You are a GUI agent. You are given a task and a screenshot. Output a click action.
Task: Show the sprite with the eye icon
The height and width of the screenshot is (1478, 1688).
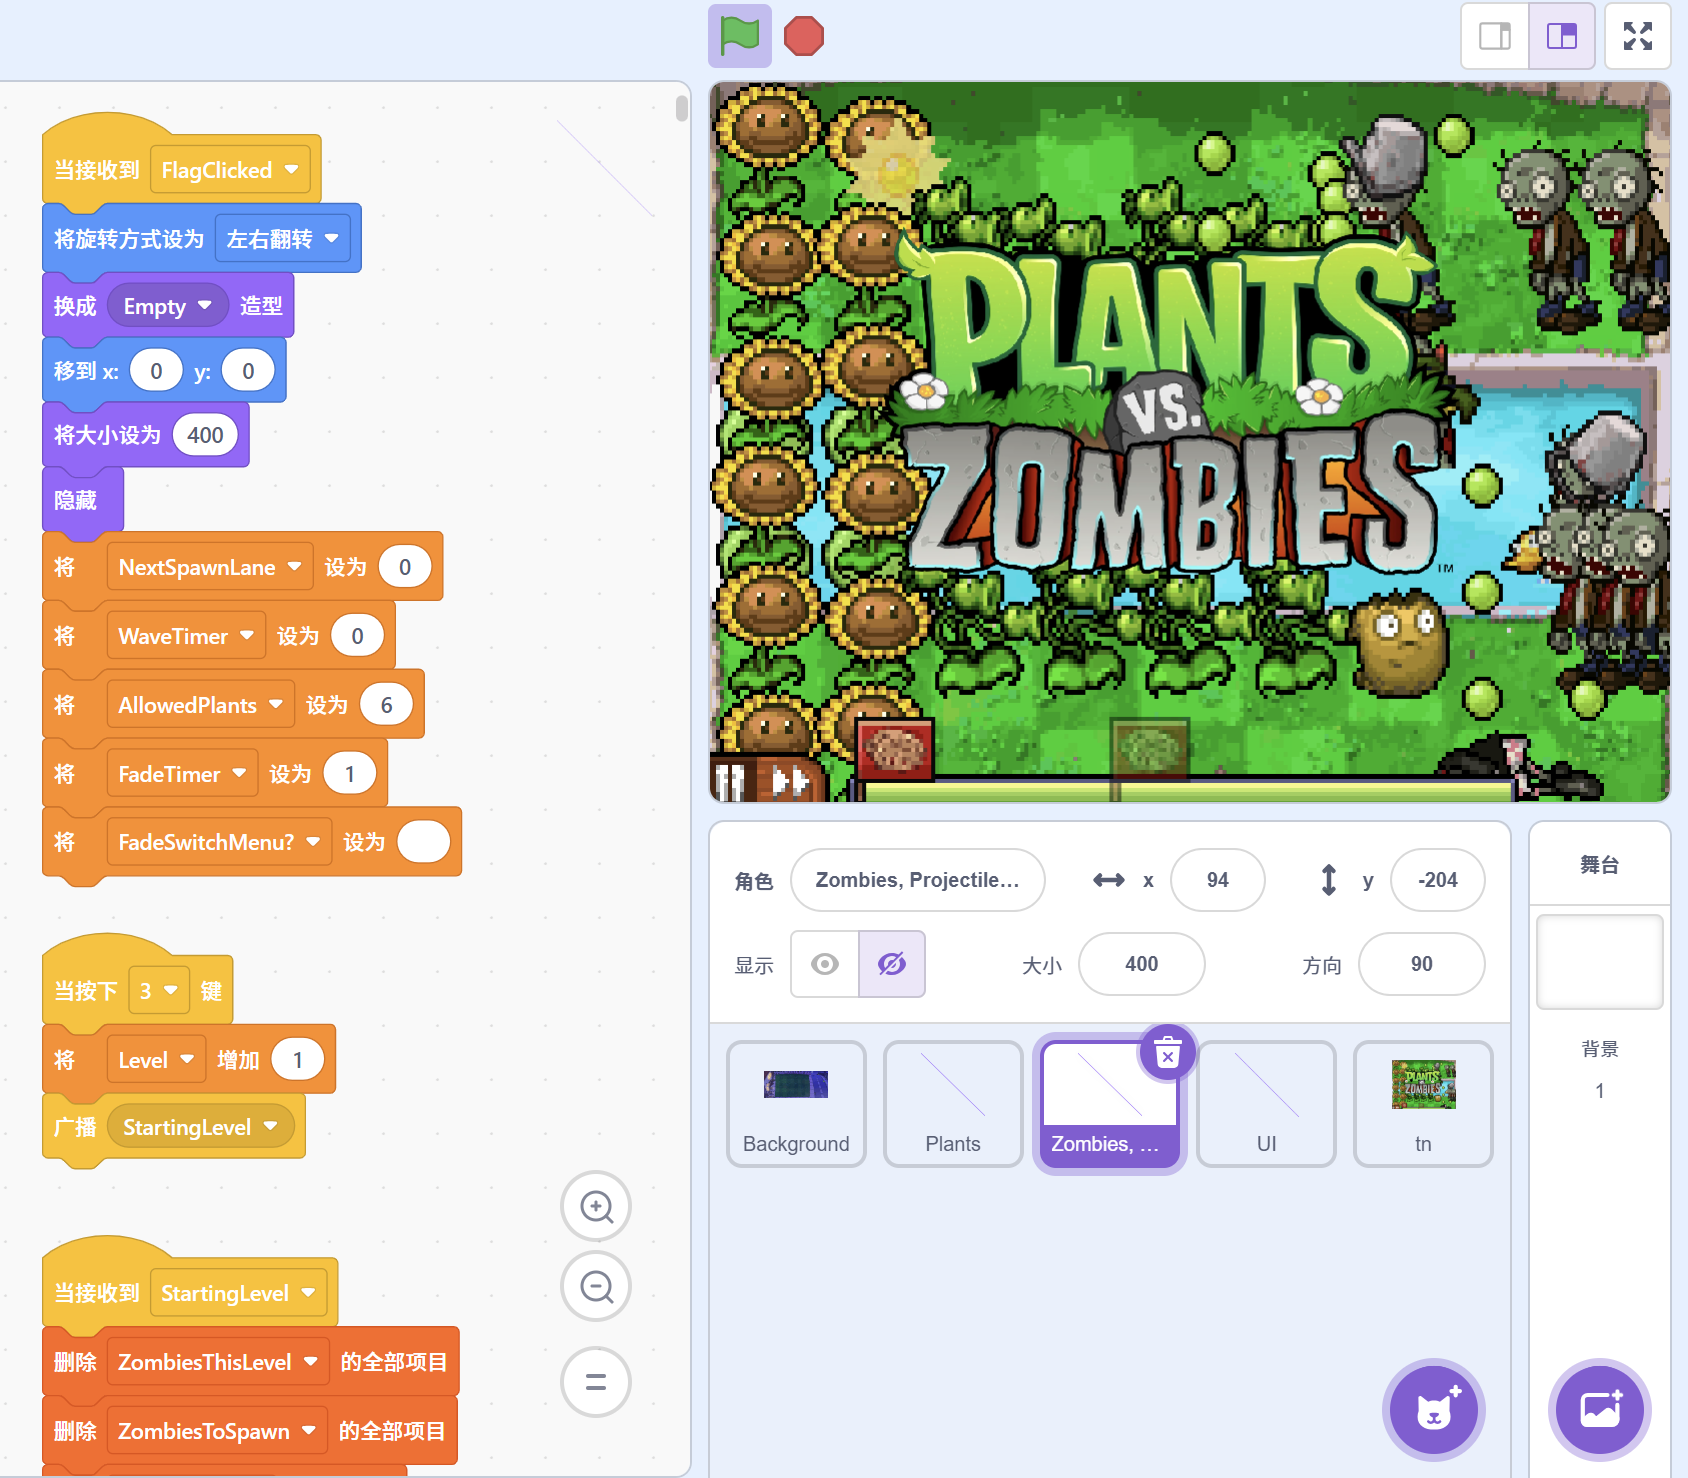click(825, 964)
